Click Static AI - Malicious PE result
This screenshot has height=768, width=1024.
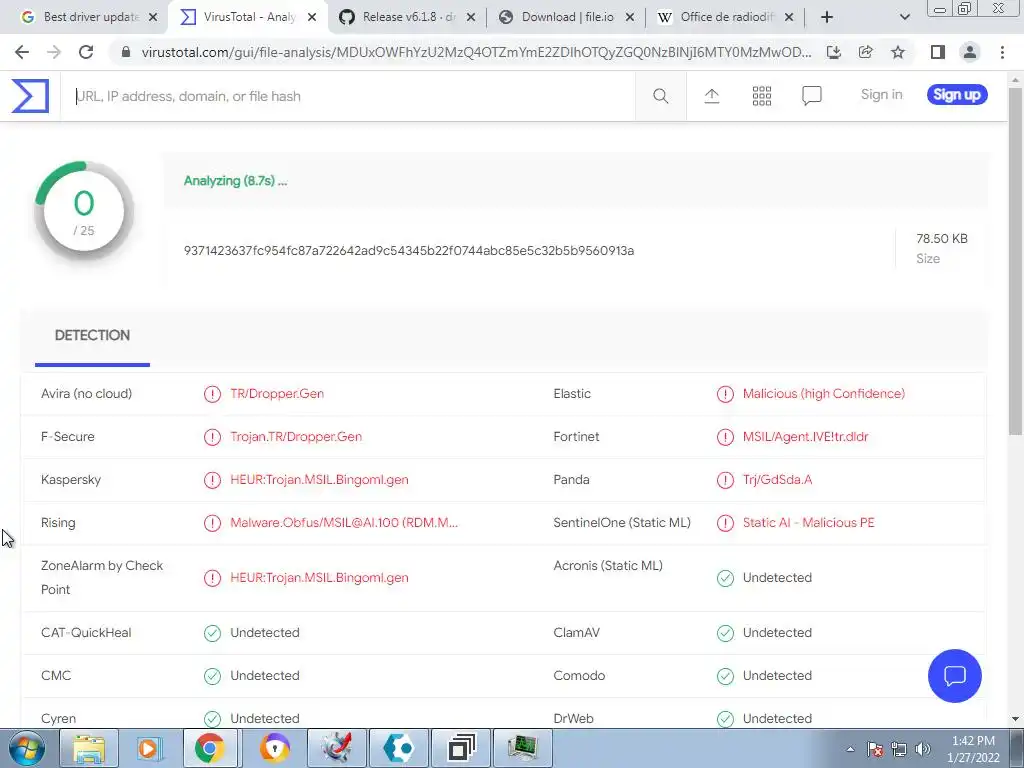point(808,523)
